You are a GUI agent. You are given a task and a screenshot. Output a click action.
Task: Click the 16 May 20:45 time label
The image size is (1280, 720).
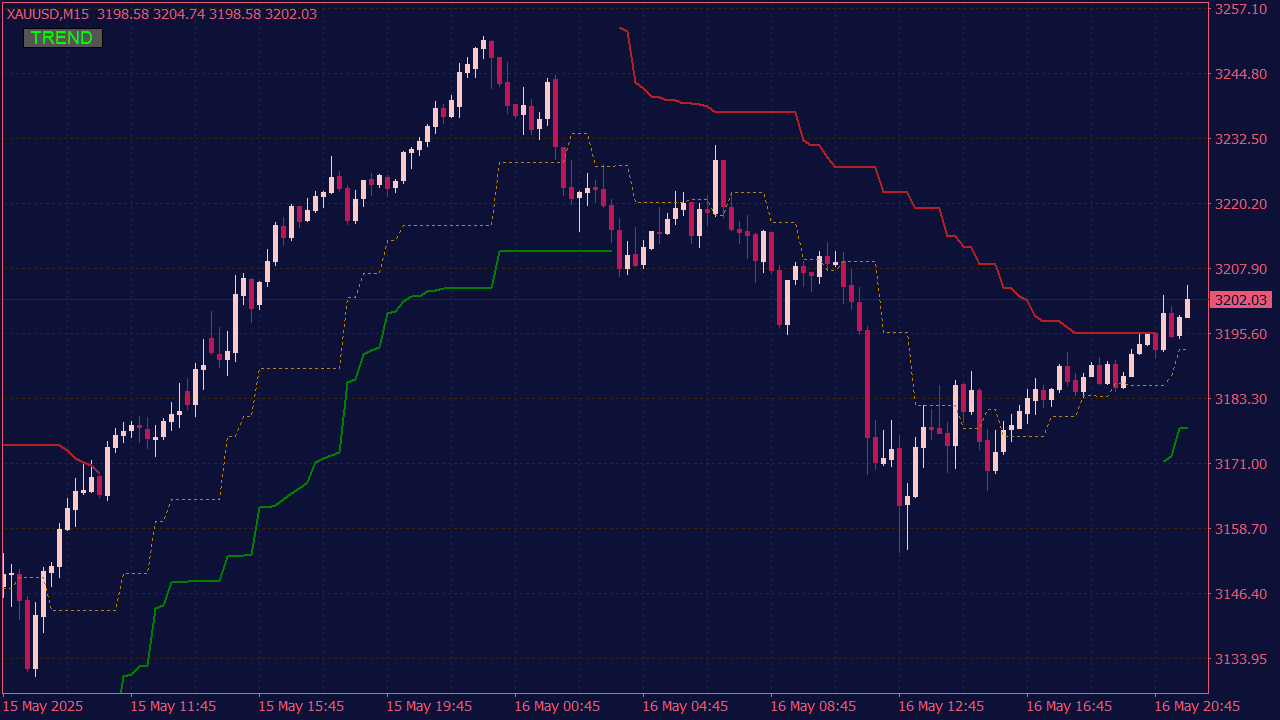[1197, 707]
